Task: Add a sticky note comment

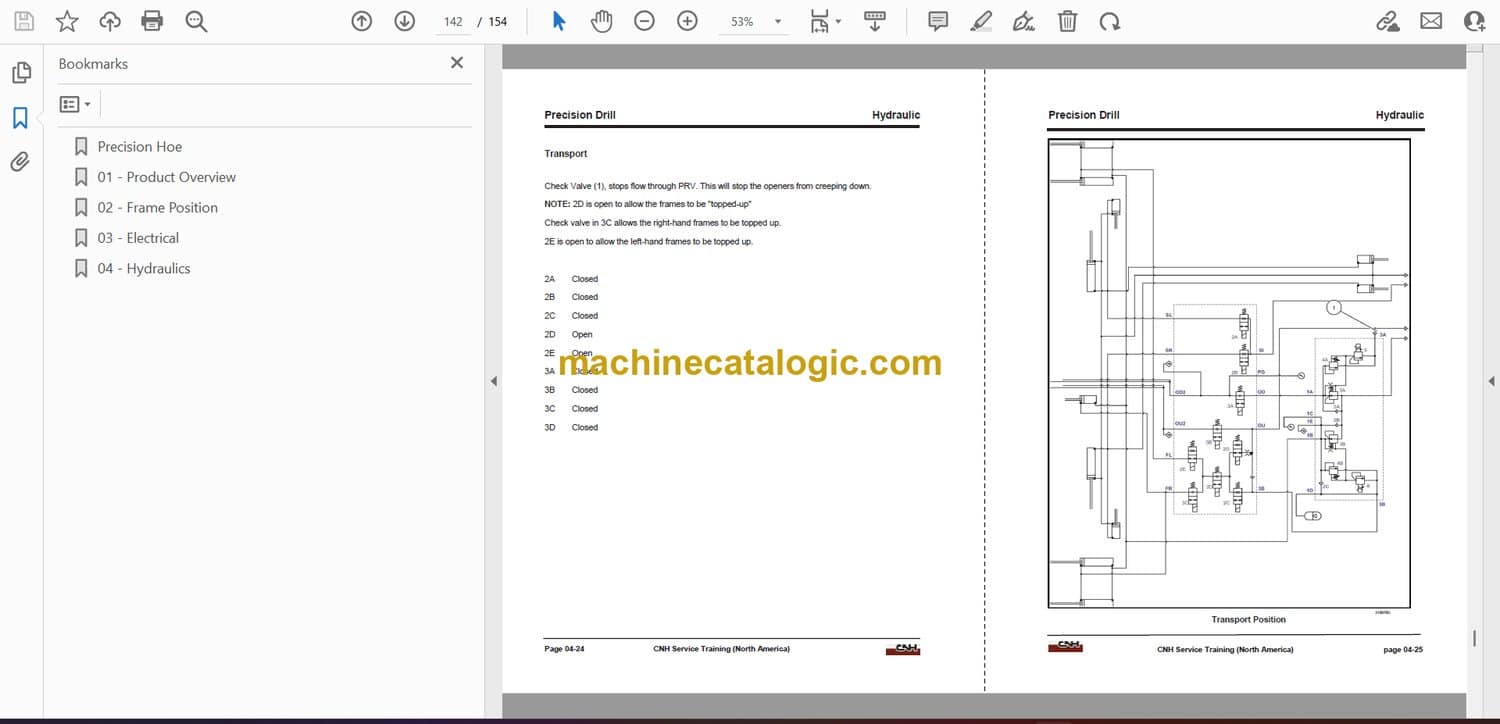Action: click(x=937, y=21)
